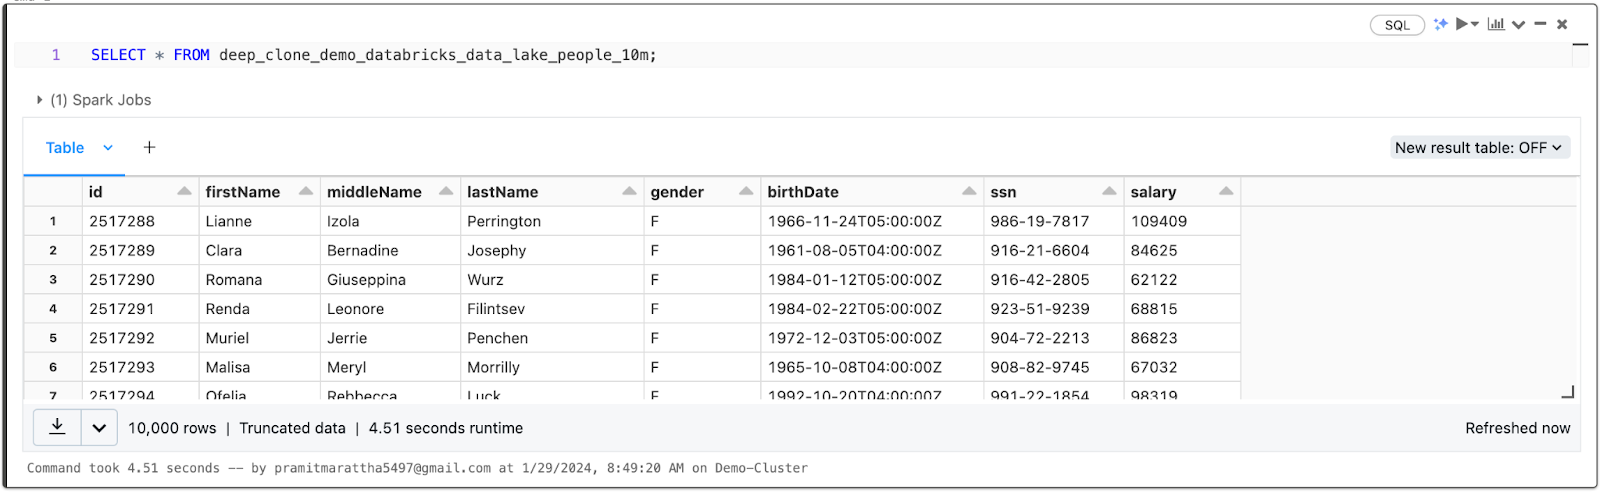This screenshot has height=493, width=1600.
Task: Expand the (1) Spark Jobs section
Action: pos(94,100)
